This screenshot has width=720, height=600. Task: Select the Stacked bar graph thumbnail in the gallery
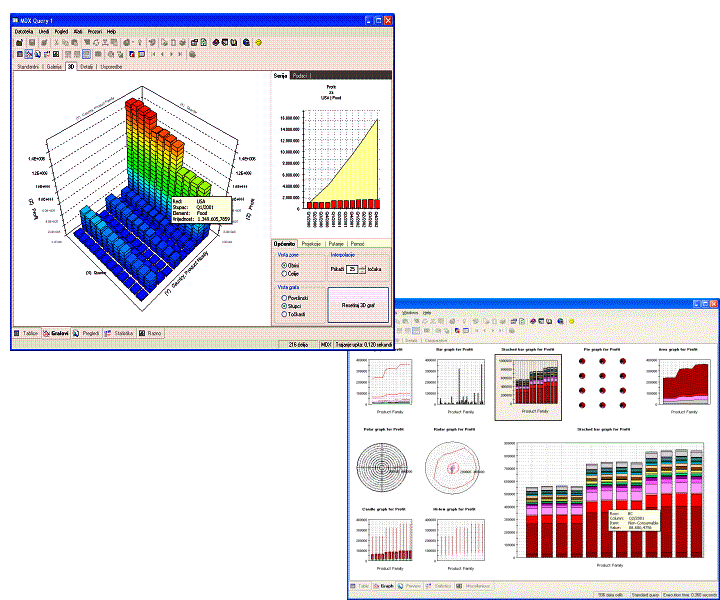point(528,387)
